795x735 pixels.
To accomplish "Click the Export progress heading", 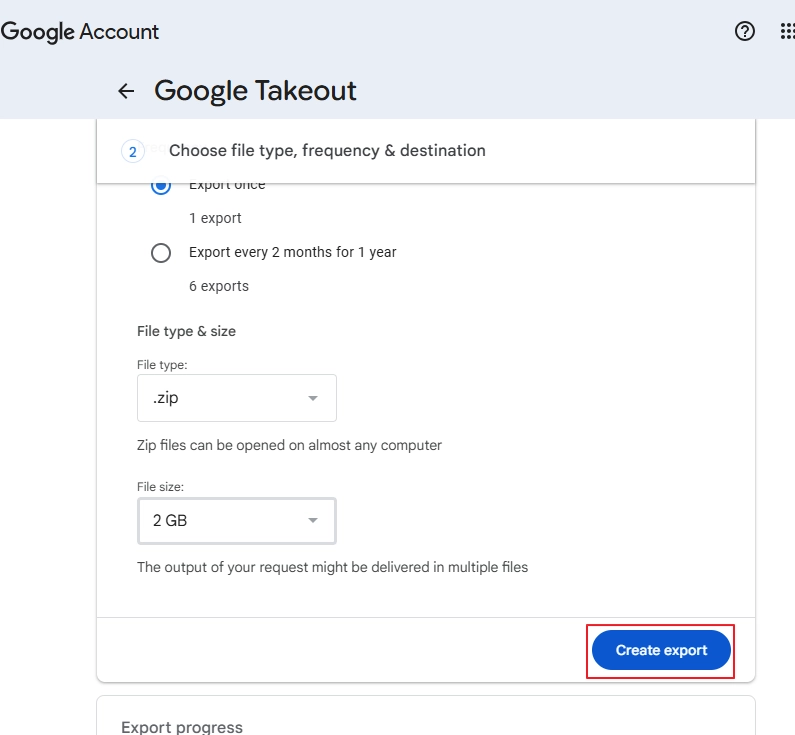I will [x=182, y=727].
